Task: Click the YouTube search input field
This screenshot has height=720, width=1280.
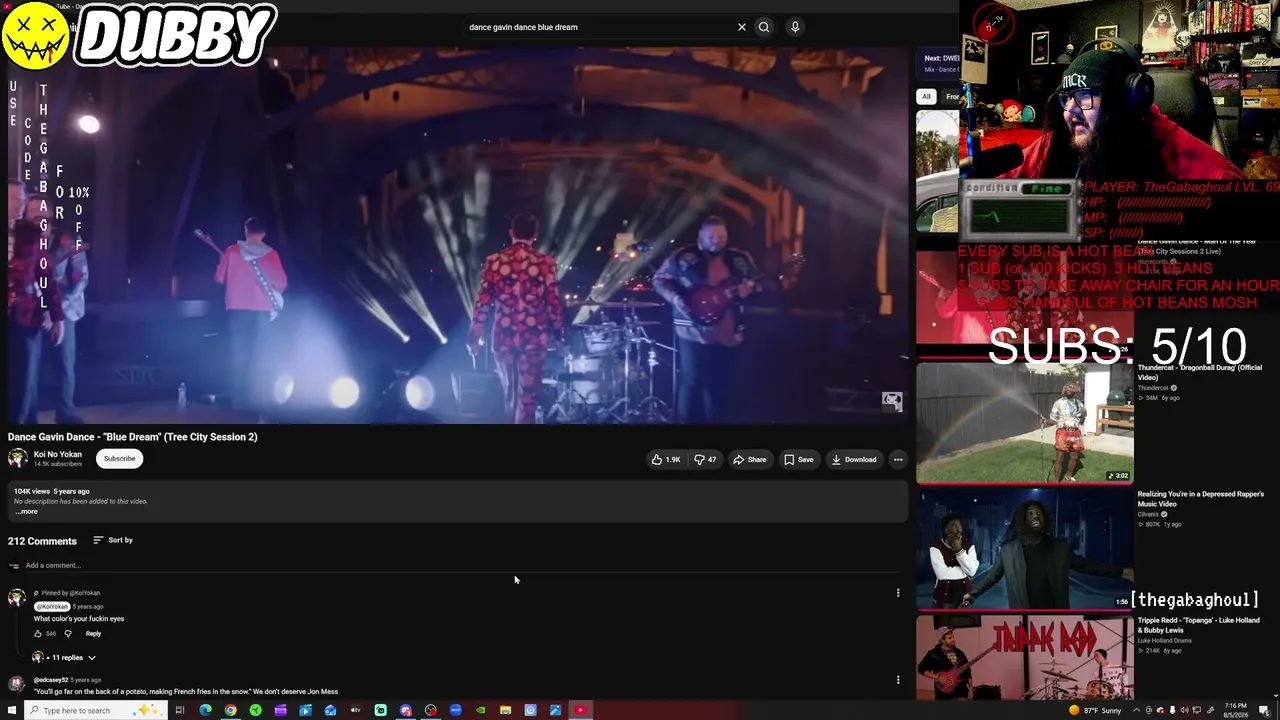Action: point(596,27)
